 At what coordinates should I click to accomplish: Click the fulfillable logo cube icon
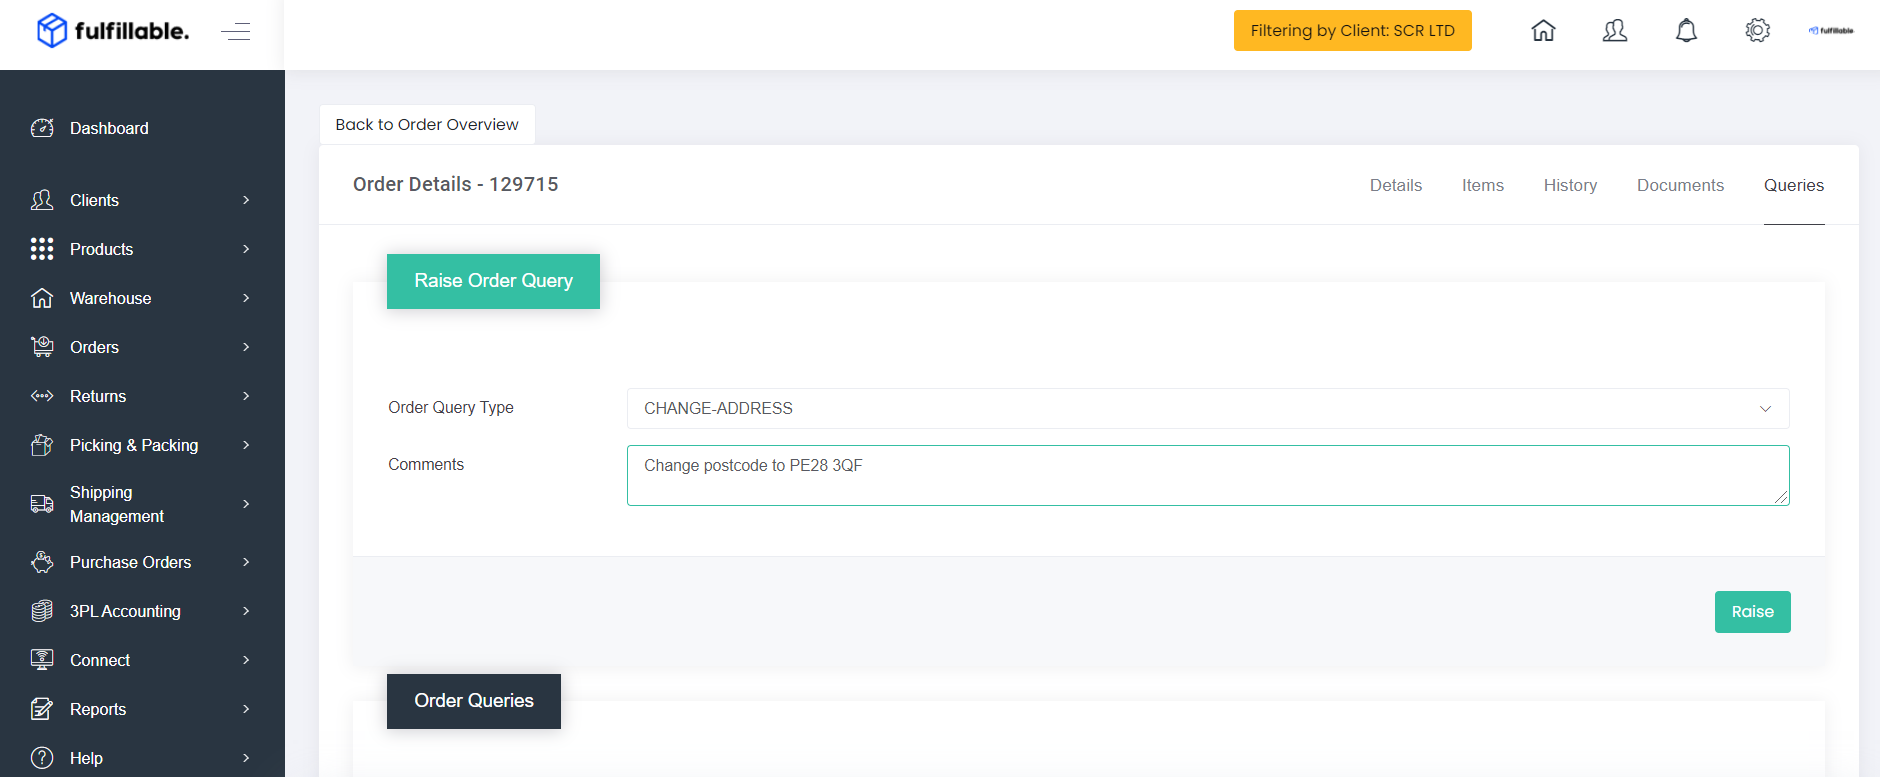point(52,31)
